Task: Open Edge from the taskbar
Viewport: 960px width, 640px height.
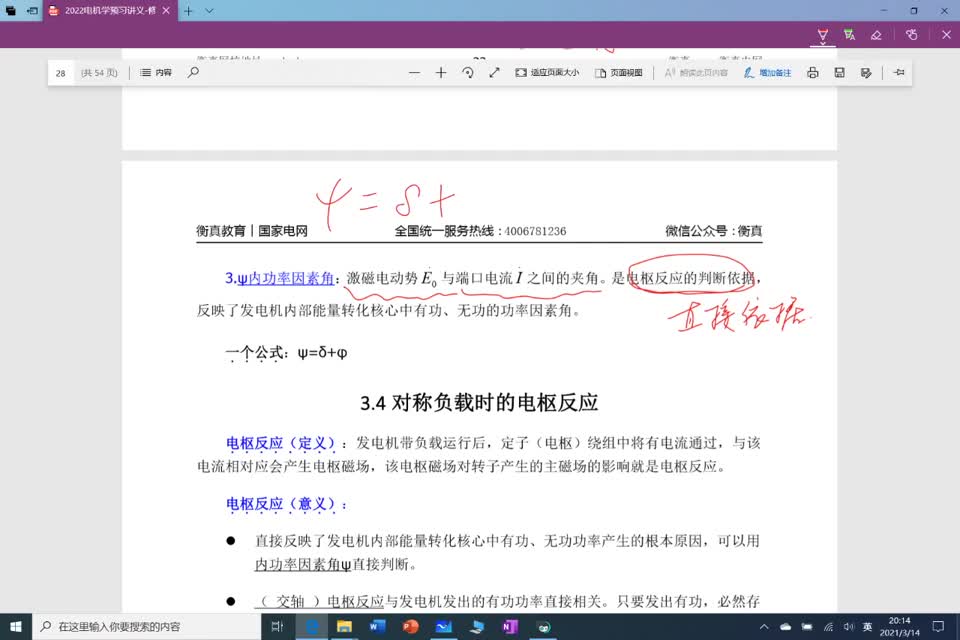Action: [312, 627]
